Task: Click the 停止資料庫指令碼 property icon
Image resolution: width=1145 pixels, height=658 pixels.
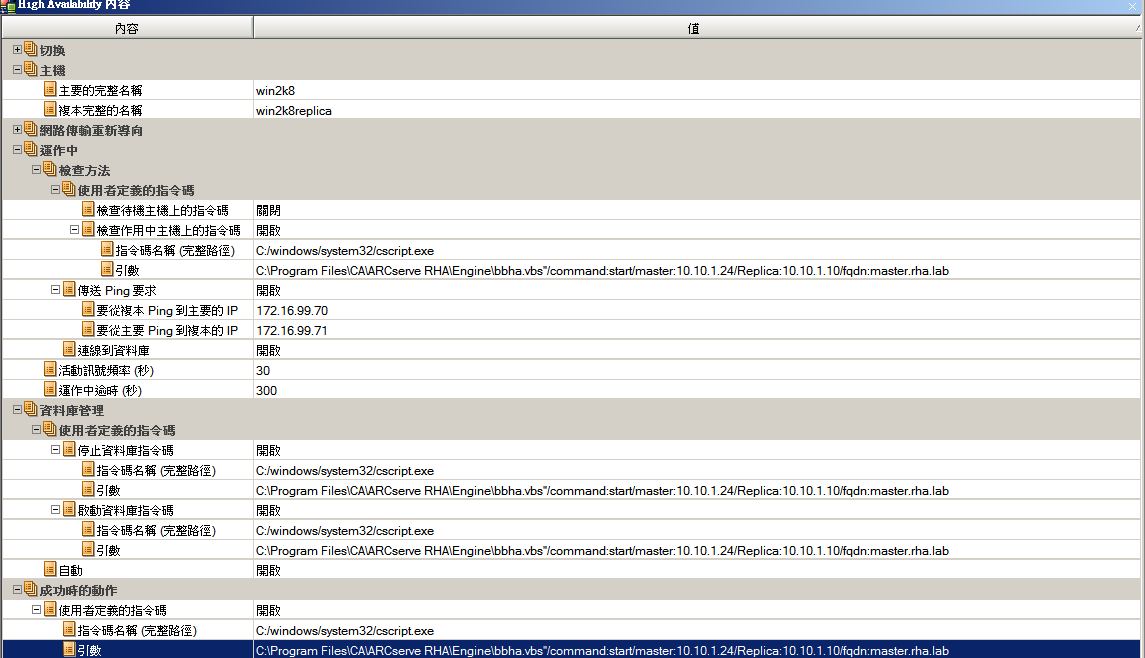Action: pos(69,449)
